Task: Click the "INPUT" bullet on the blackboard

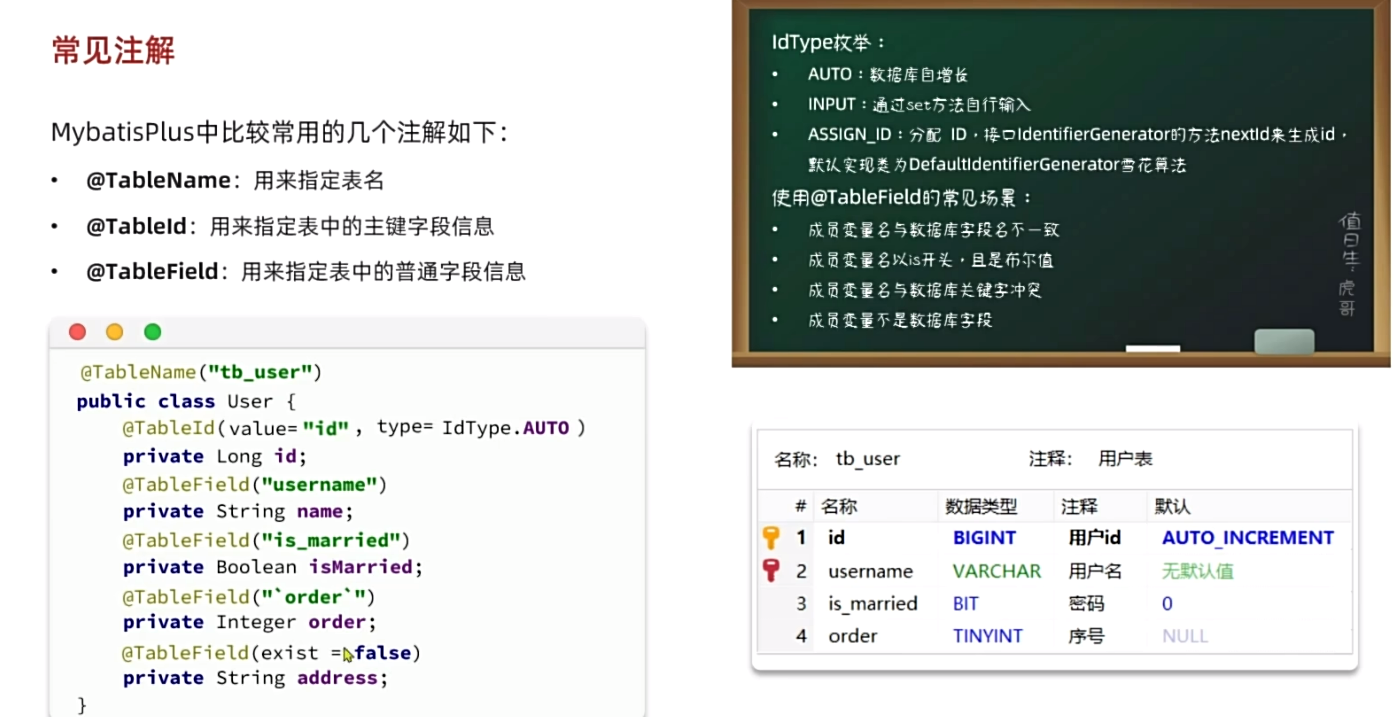Action: [918, 104]
